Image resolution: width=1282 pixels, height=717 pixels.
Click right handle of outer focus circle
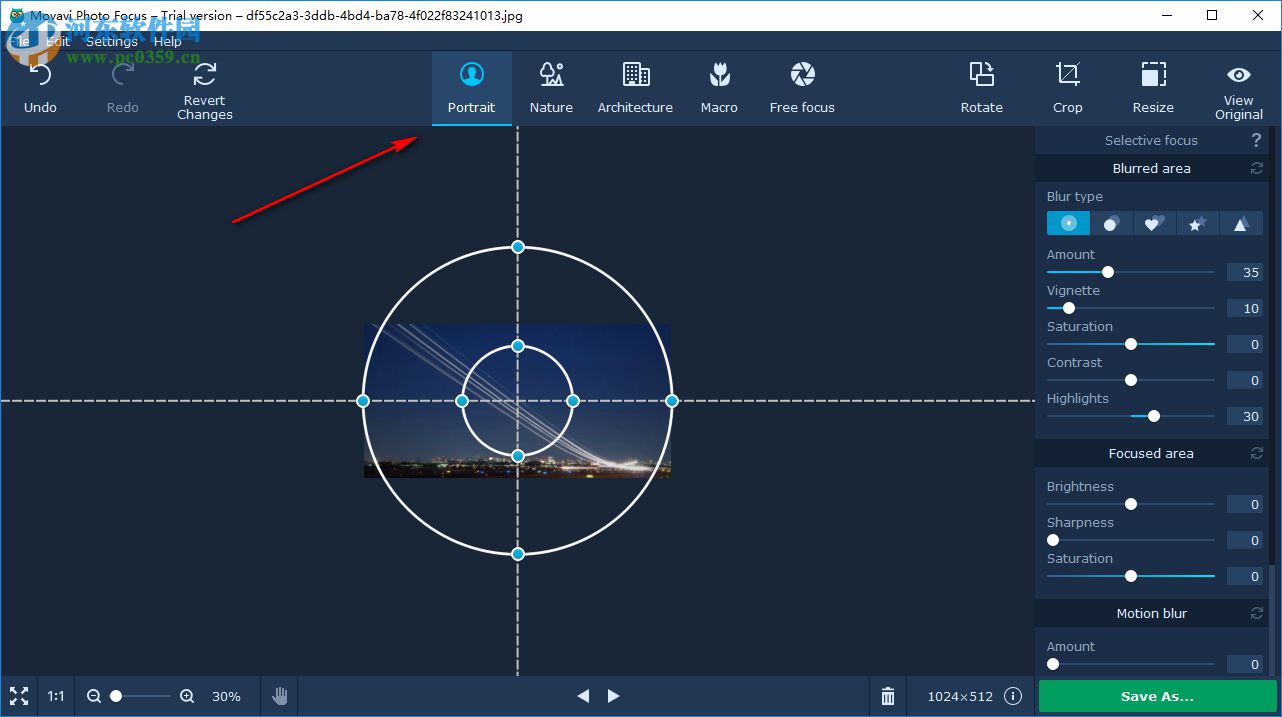click(672, 401)
